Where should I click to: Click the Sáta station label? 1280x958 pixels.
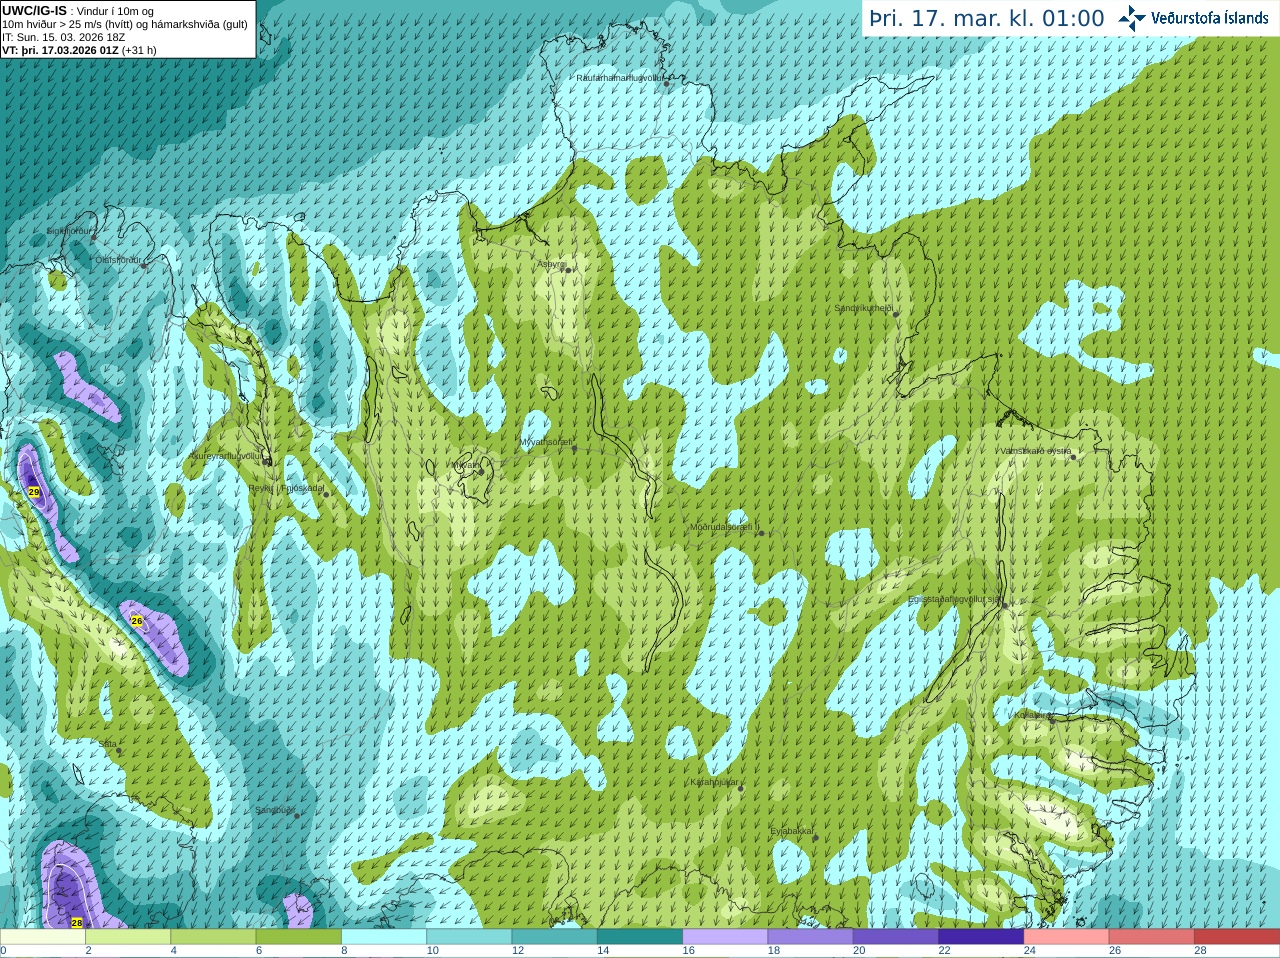tap(108, 744)
